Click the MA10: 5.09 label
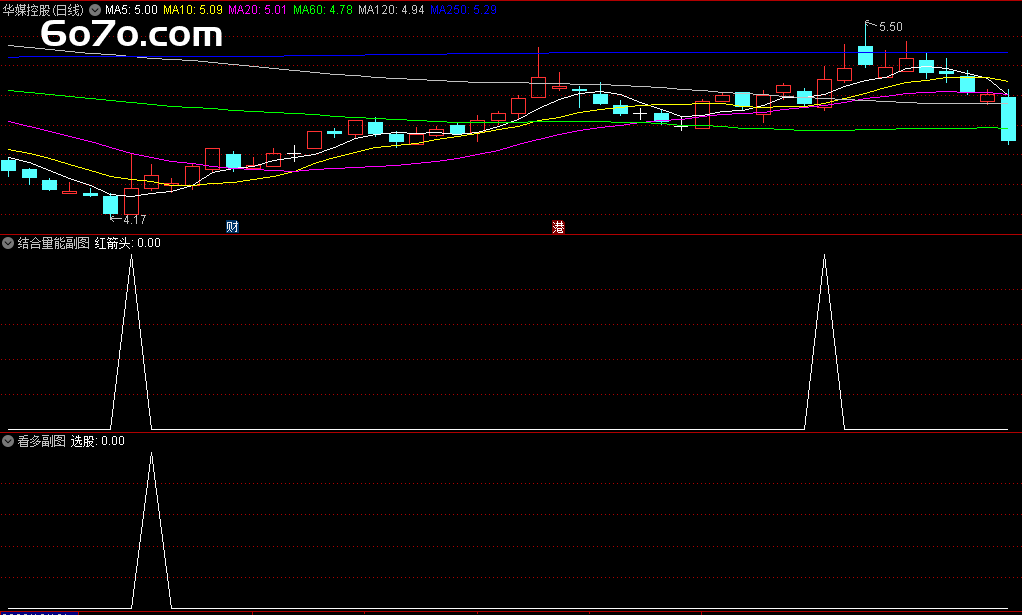 (x=193, y=10)
